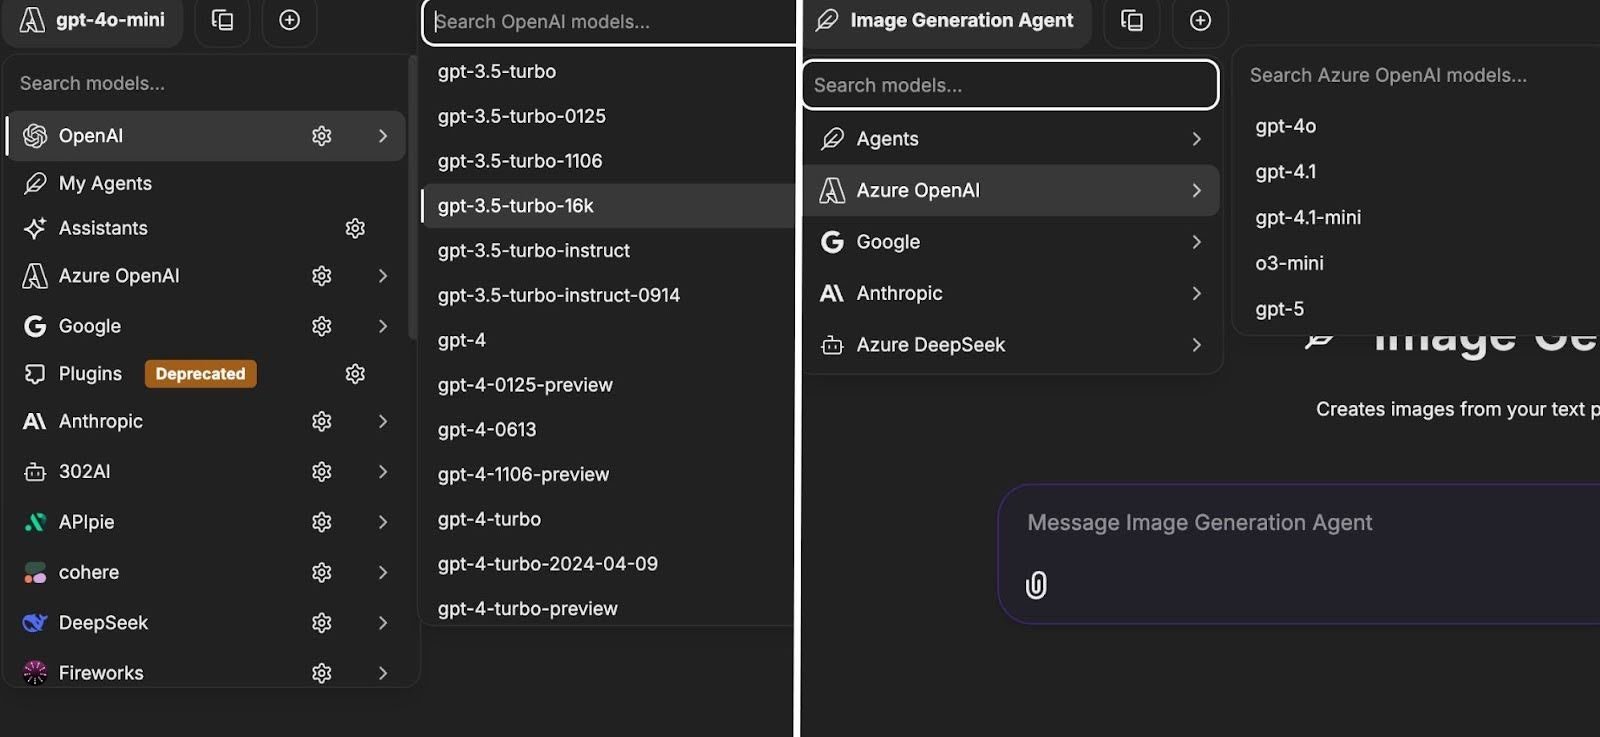The width and height of the screenshot is (1600, 737).
Task: Choose gpt-4.1-mini Azure model
Action: (x=1308, y=218)
